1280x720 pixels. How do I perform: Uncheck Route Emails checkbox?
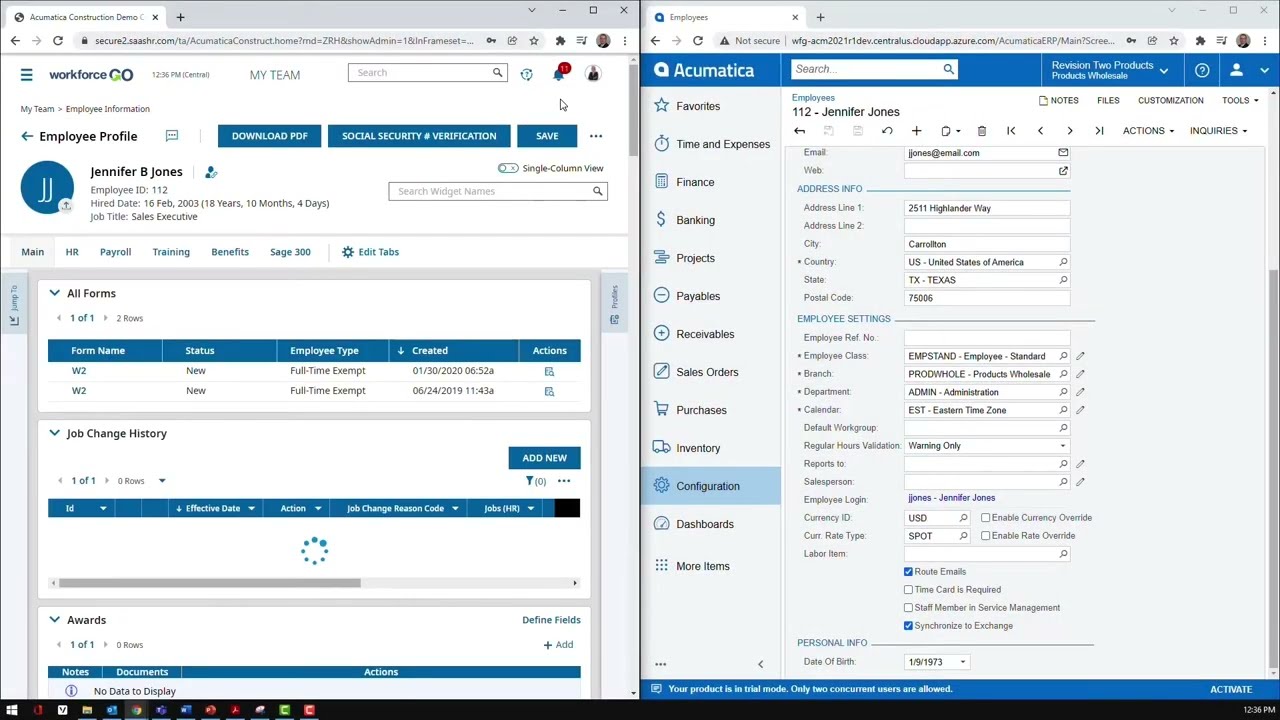pos(908,572)
